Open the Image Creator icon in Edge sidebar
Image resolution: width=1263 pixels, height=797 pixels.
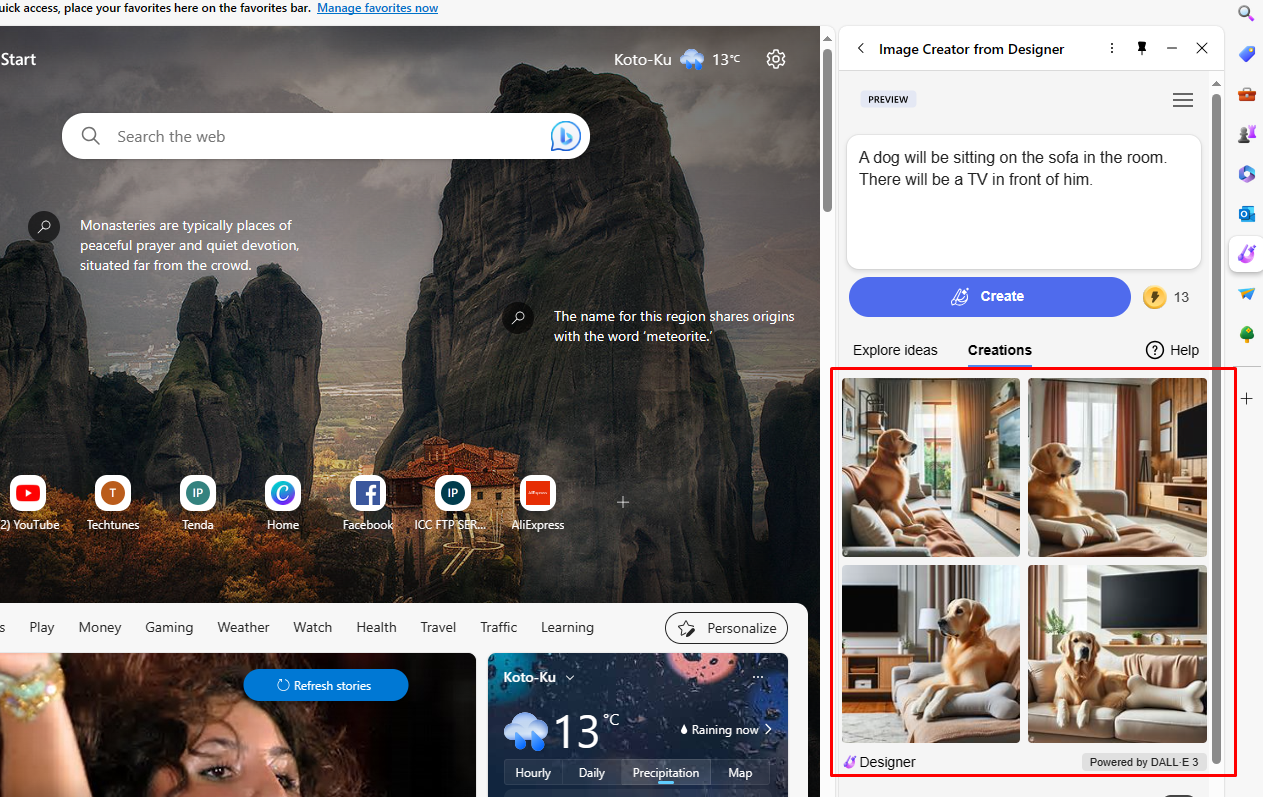click(x=1246, y=254)
